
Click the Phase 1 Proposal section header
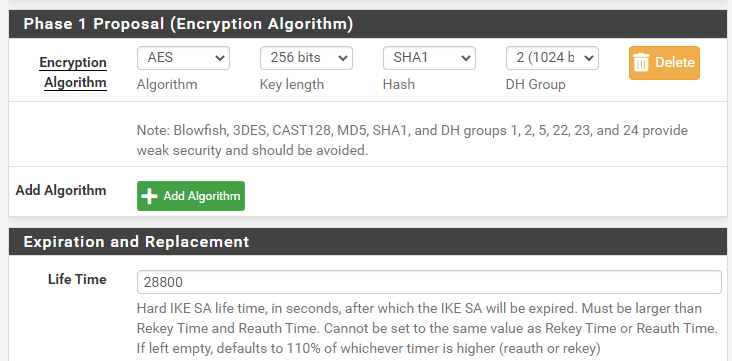pyautogui.click(x=368, y=24)
